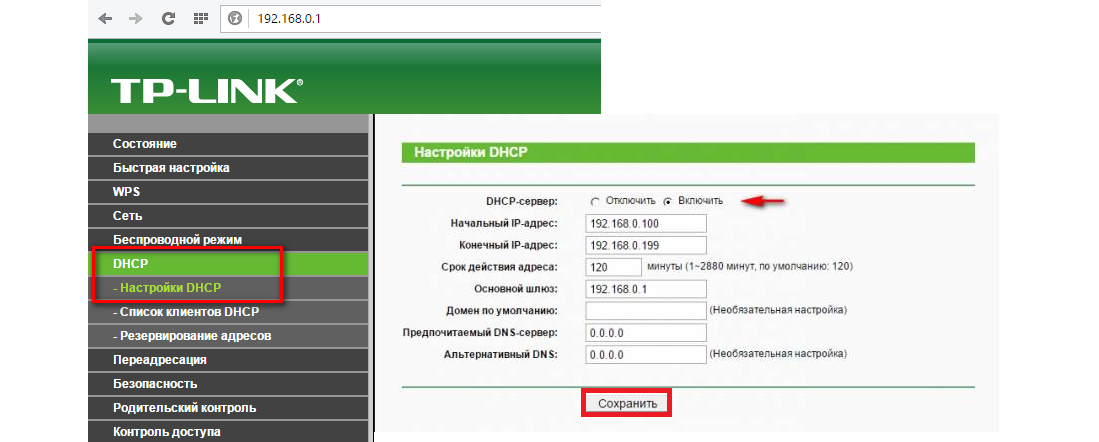Open the Быстрая настройка menu item
The width and height of the screenshot is (1099, 442).
pos(171,168)
